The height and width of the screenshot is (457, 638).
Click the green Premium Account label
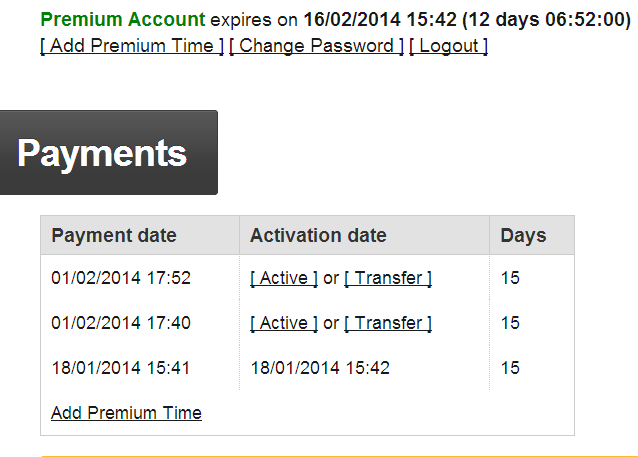click(122, 19)
